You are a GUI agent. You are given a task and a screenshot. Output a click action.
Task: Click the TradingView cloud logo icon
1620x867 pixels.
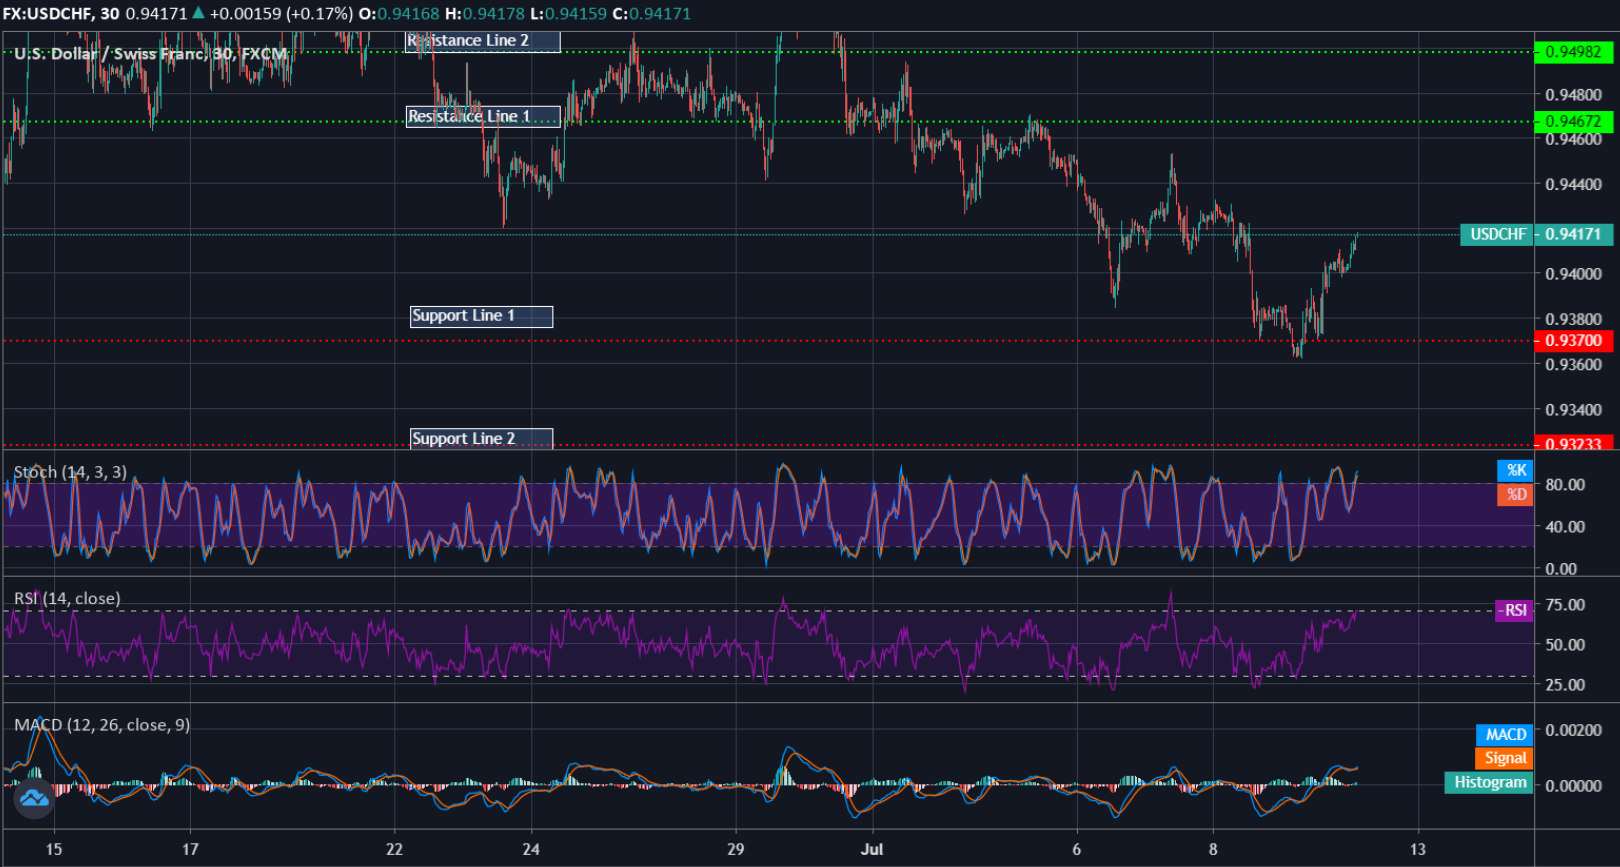(x=34, y=798)
